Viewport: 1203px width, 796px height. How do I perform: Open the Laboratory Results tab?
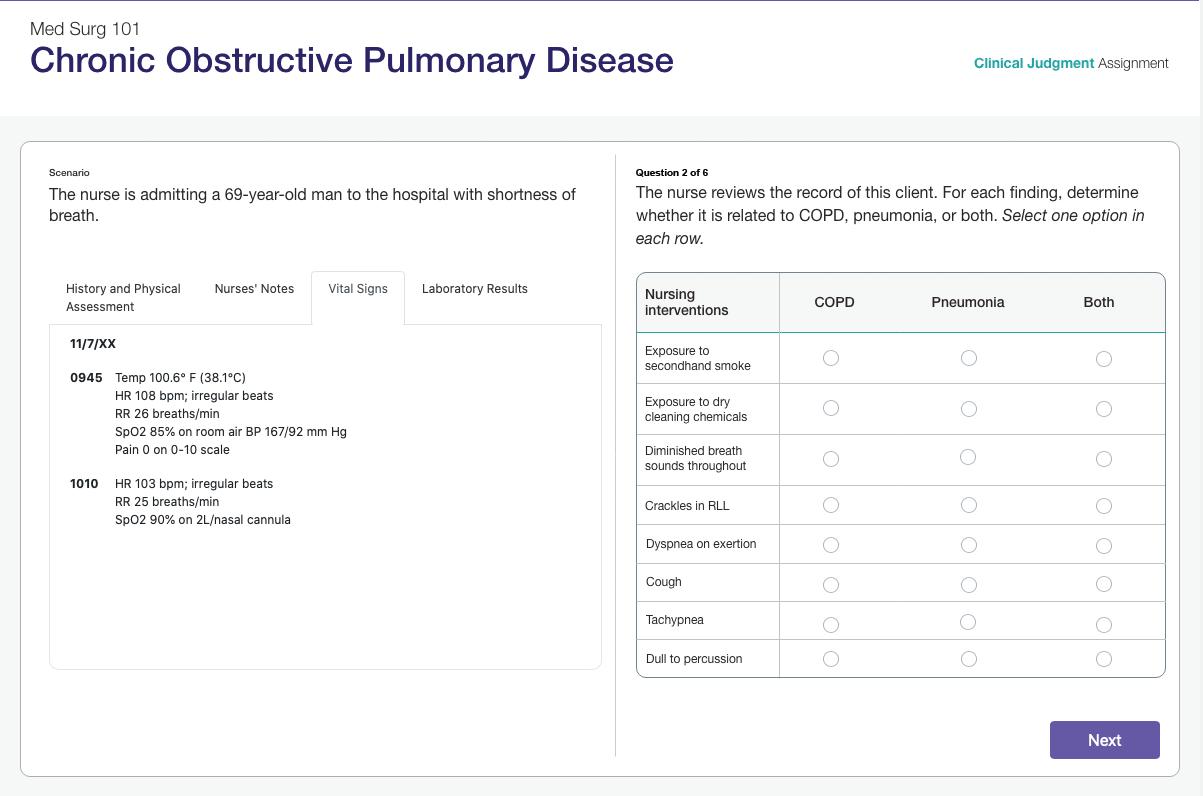(x=475, y=289)
